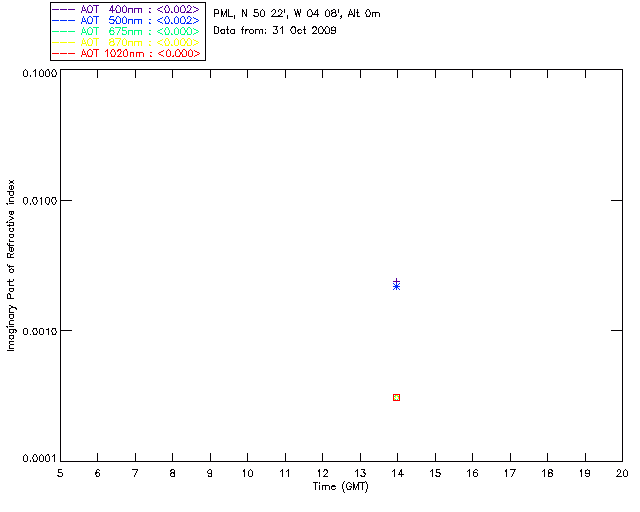This screenshot has height=512, width=640.
Task: Click the AOT 870nm legend entry
Action: (126, 42)
